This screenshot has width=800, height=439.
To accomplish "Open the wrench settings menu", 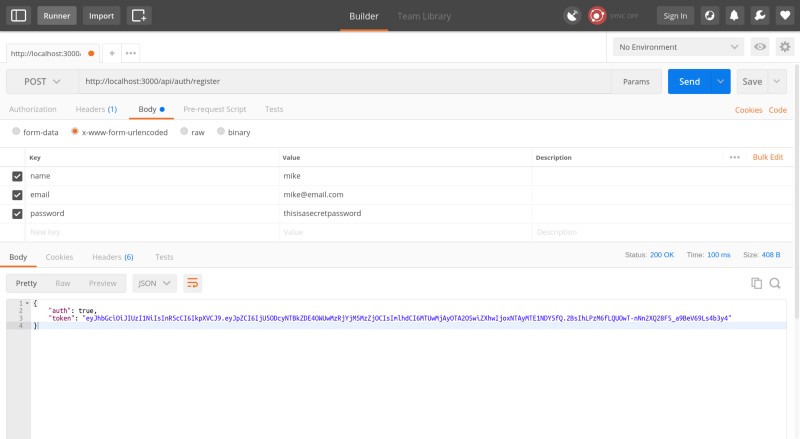I will coord(759,15).
